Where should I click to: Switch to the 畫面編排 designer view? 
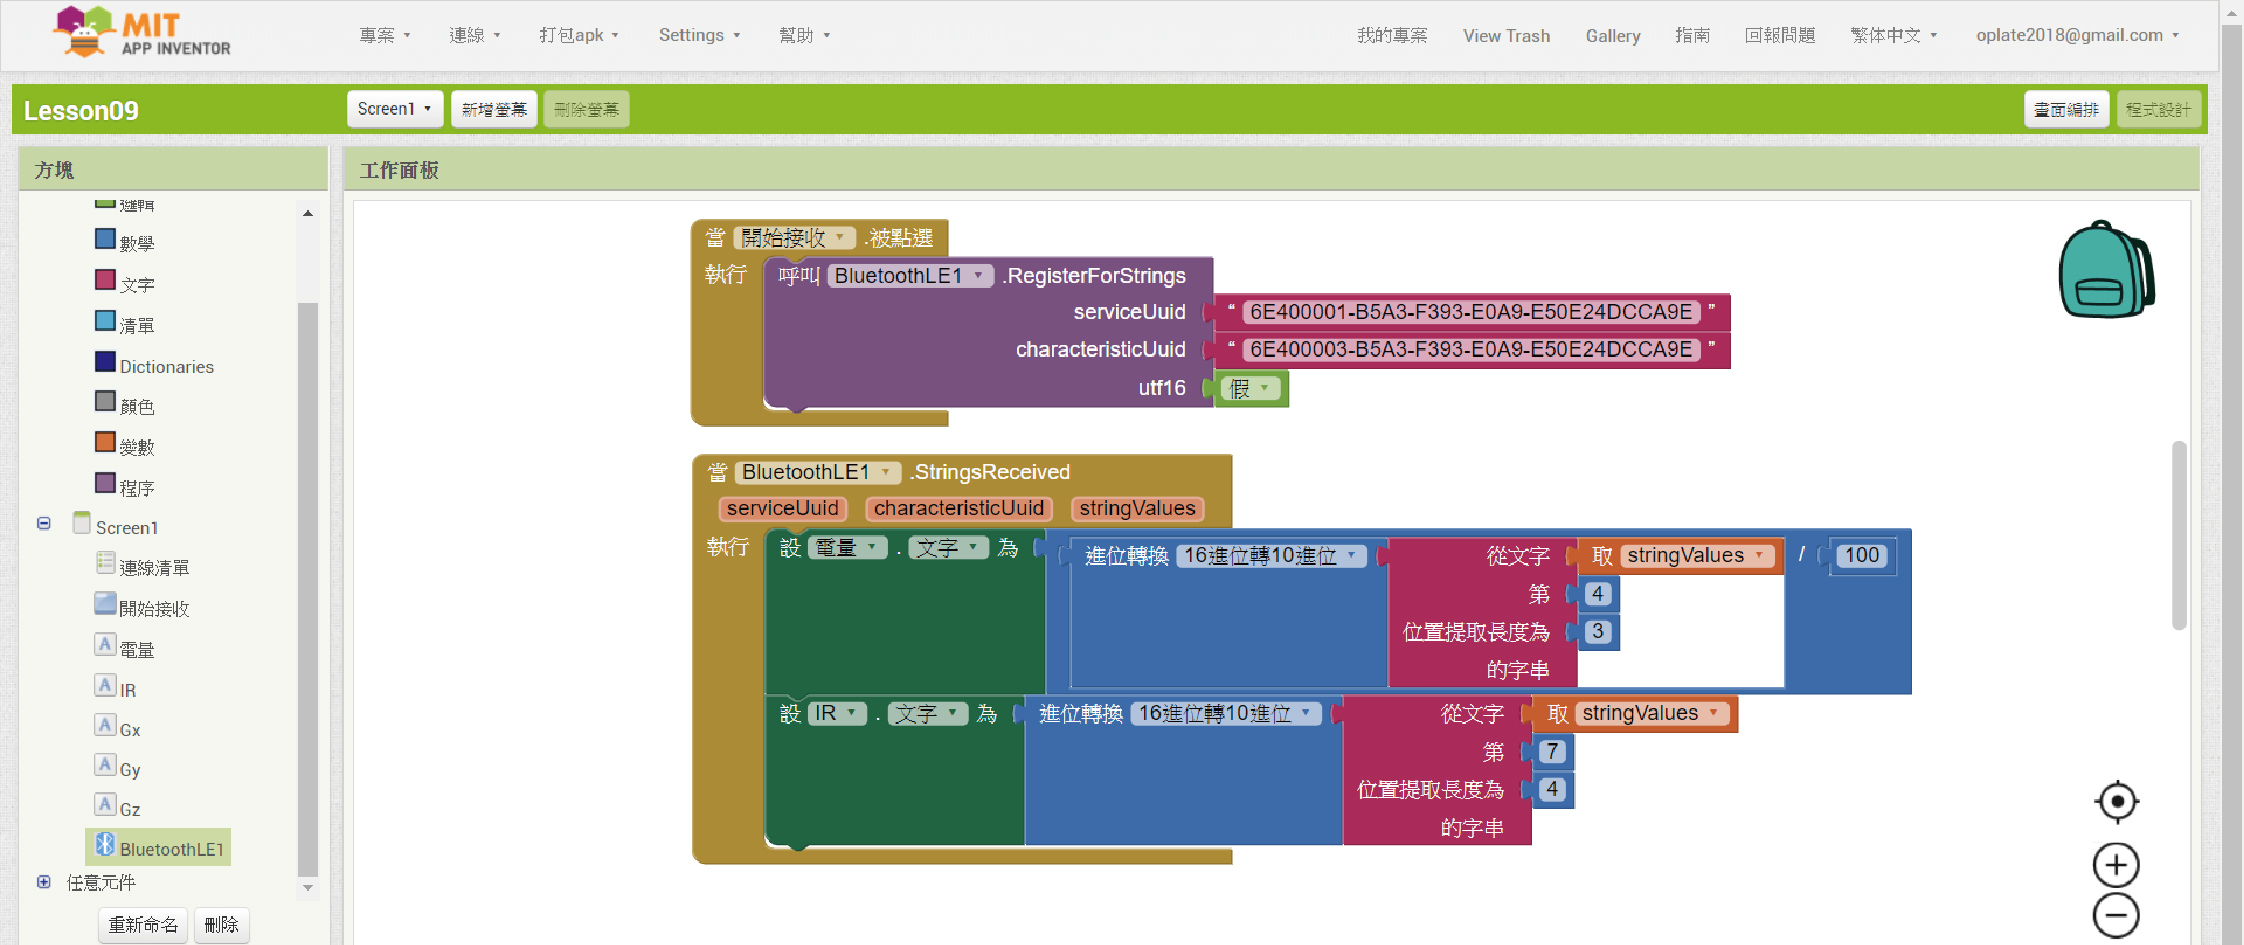2066,109
